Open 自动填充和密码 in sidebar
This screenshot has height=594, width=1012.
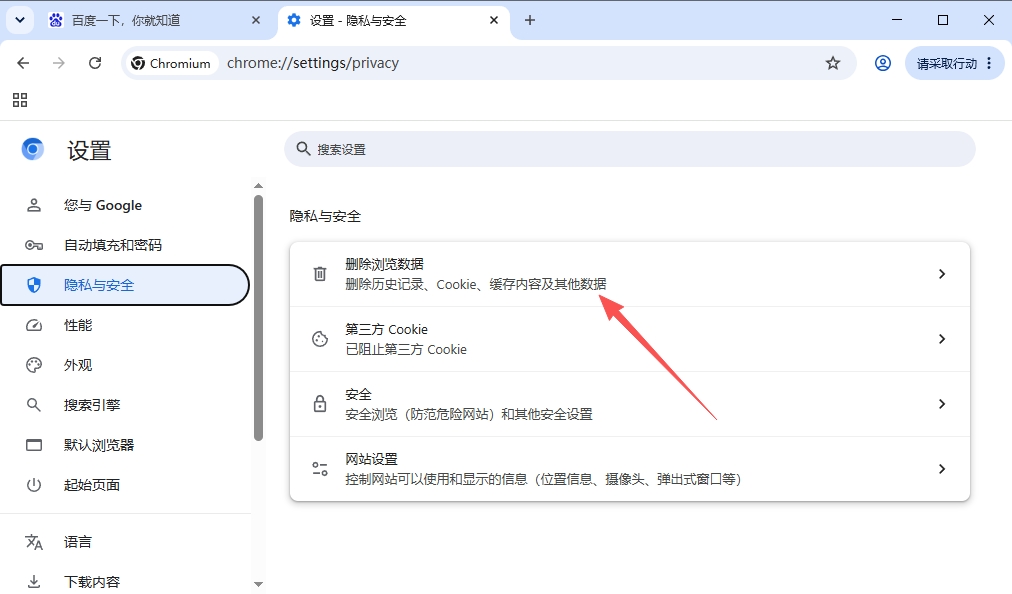[x=125, y=245]
